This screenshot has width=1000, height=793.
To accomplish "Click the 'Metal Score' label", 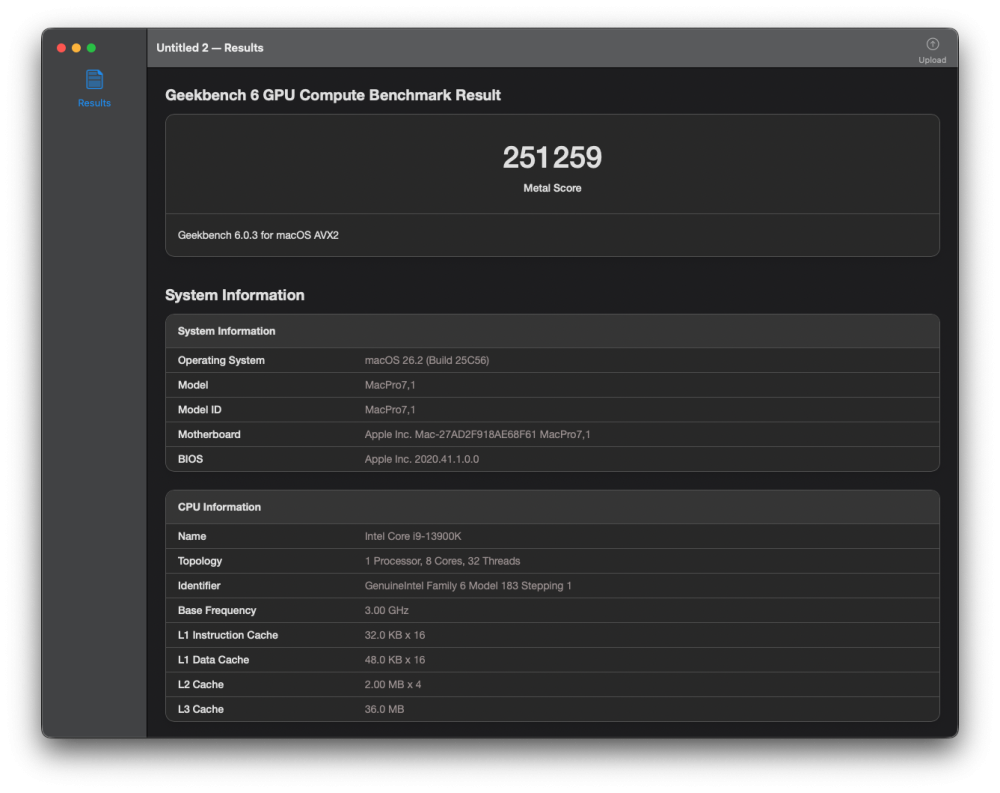I will (x=552, y=188).
